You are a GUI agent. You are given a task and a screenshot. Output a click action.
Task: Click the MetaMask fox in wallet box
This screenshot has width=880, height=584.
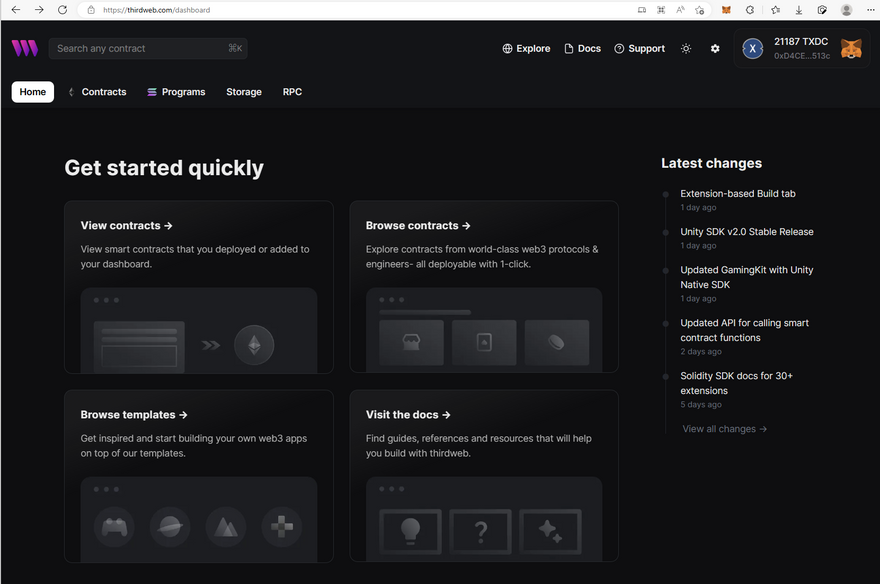click(851, 49)
